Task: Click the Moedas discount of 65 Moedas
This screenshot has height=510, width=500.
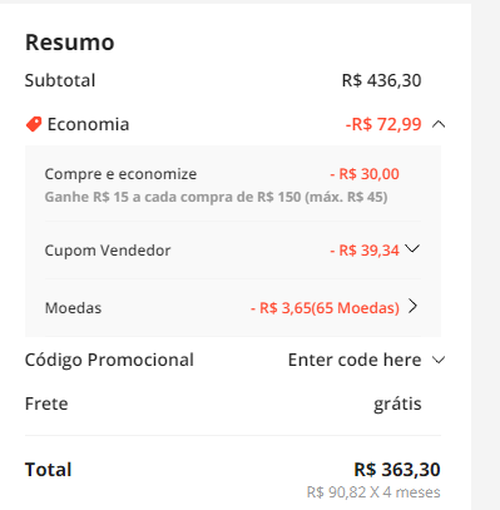Action: [325, 308]
